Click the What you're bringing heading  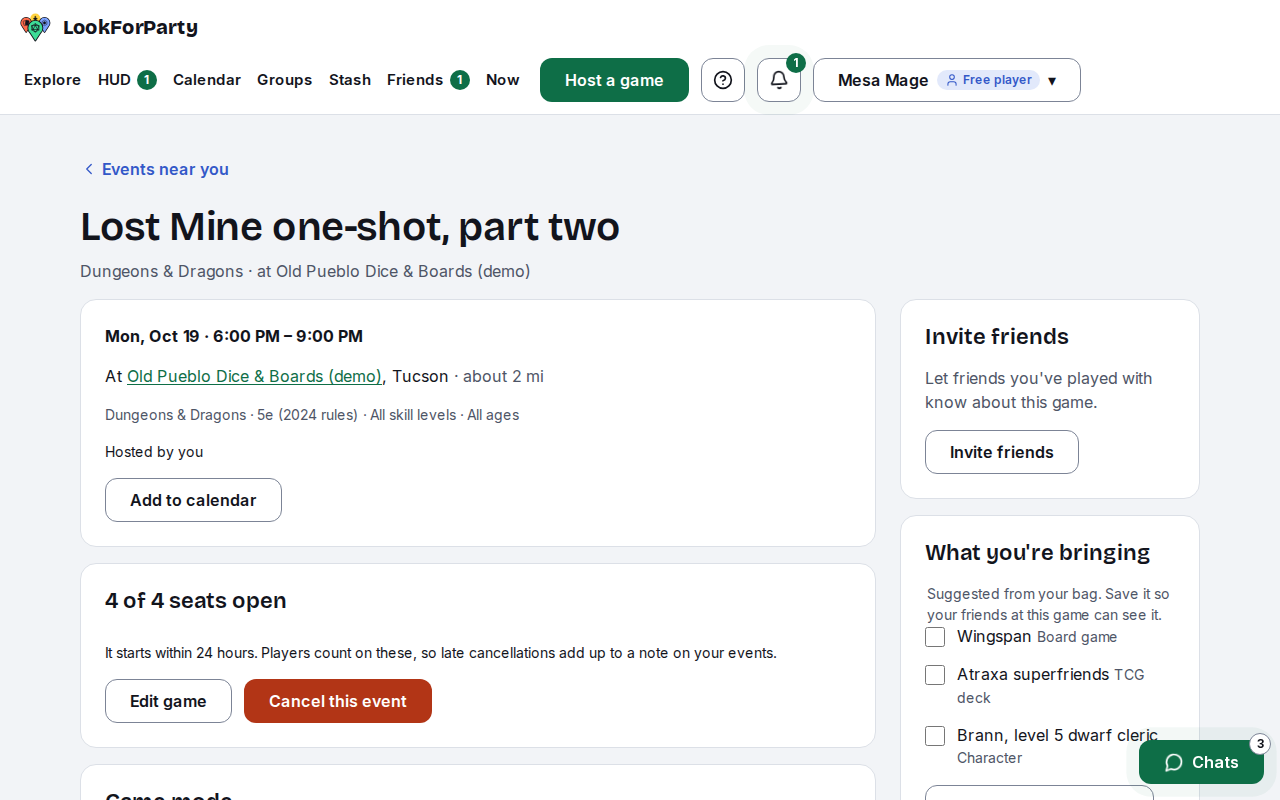coord(1038,552)
